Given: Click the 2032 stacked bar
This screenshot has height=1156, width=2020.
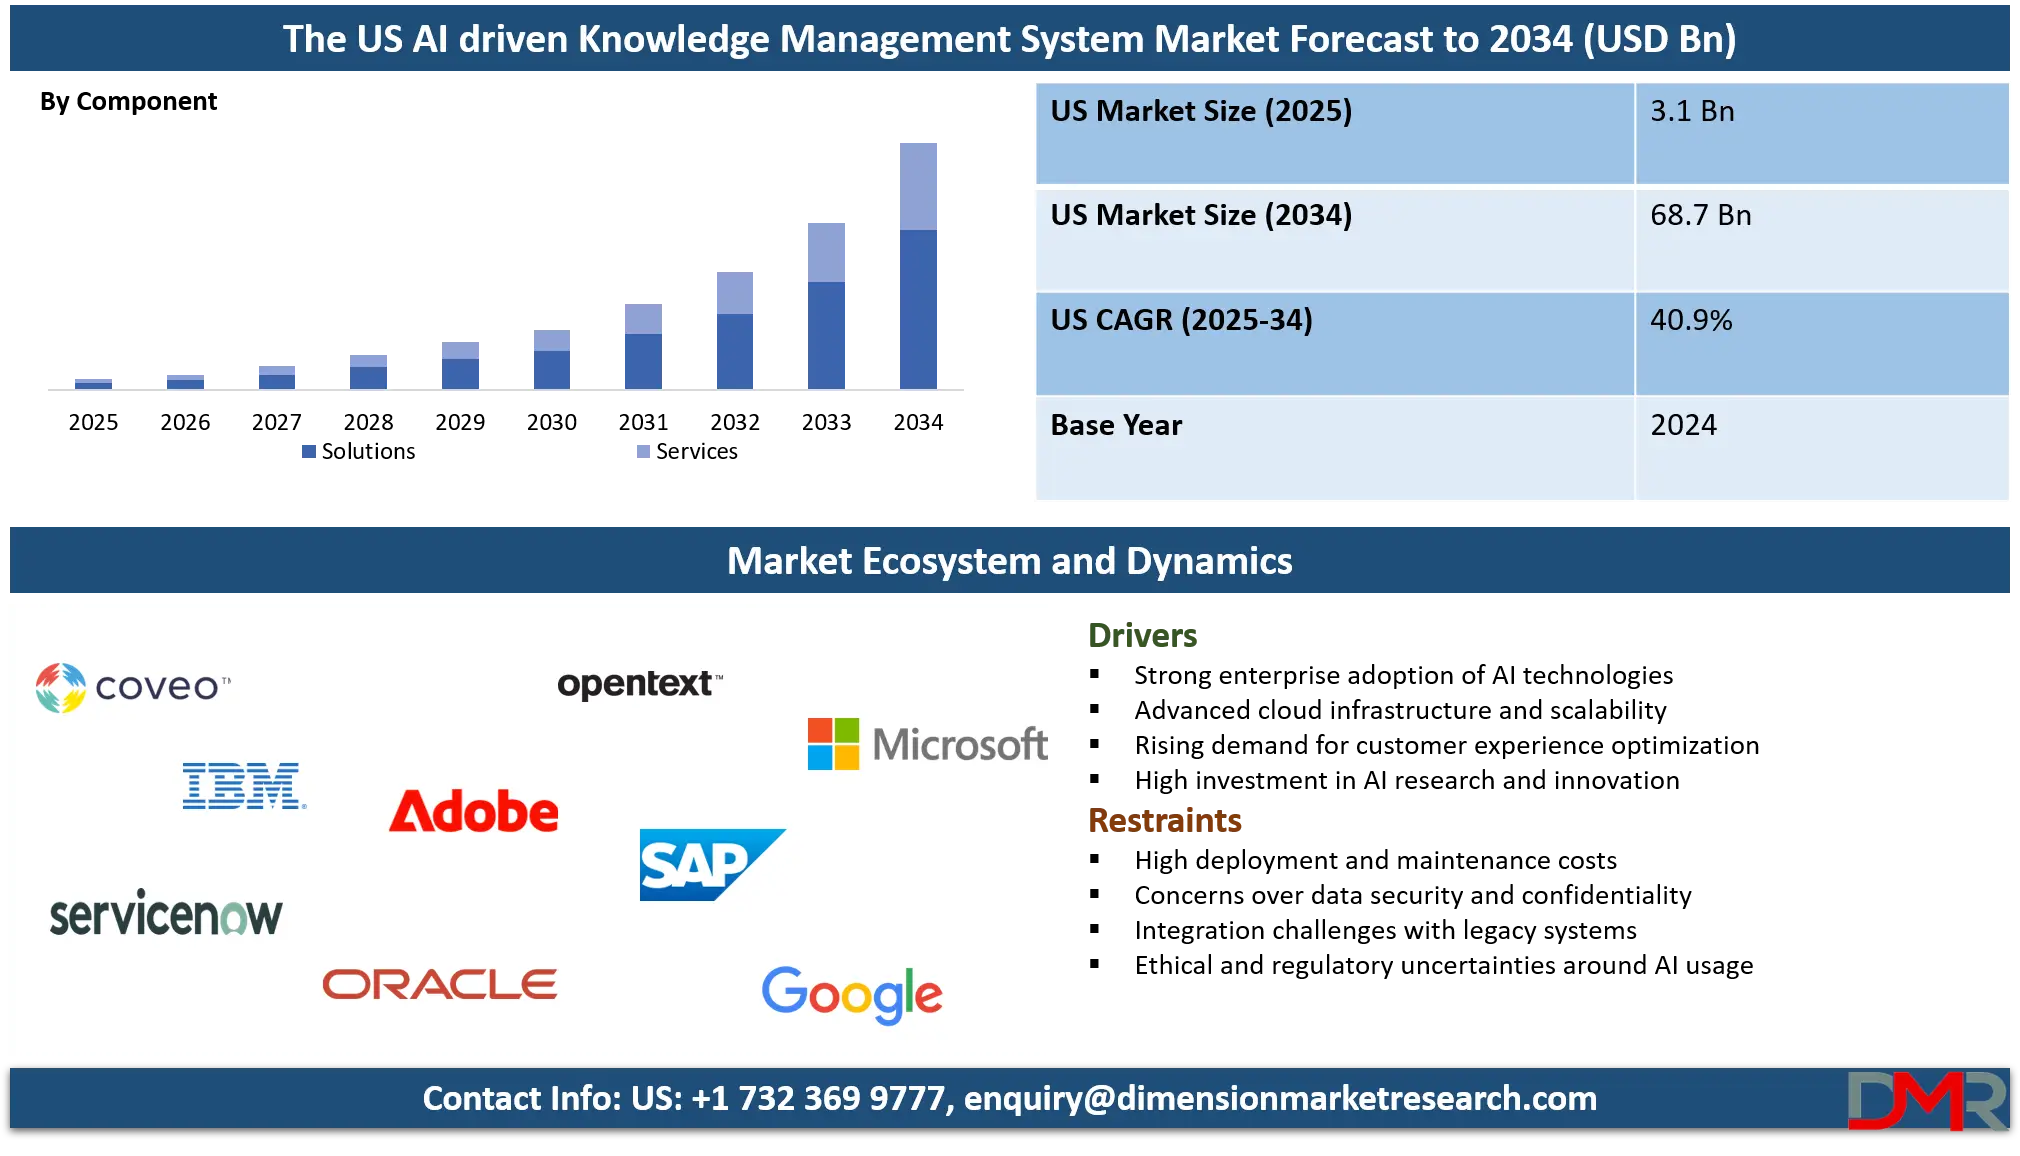Looking at the screenshot, I should 735,330.
